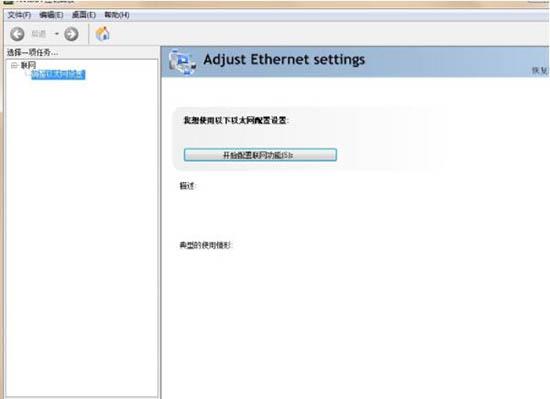550x399 pixels.
Task: Click the 典型的使用情形 label
Action: pyautogui.click(x=206, y=245)
